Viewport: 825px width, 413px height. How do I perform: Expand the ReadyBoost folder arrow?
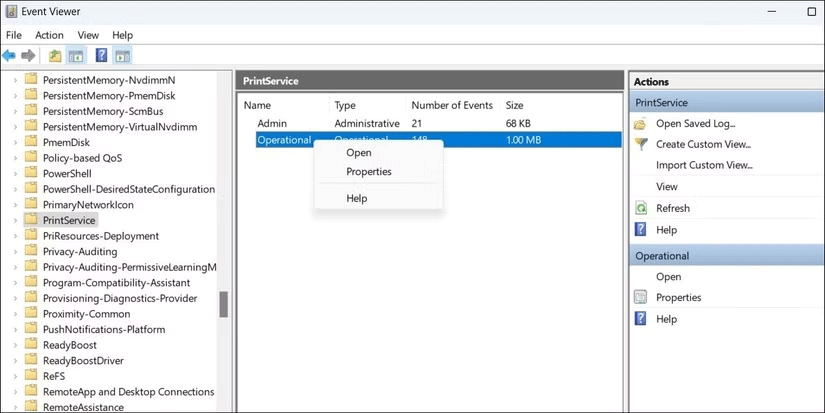(x=15, y=345)
